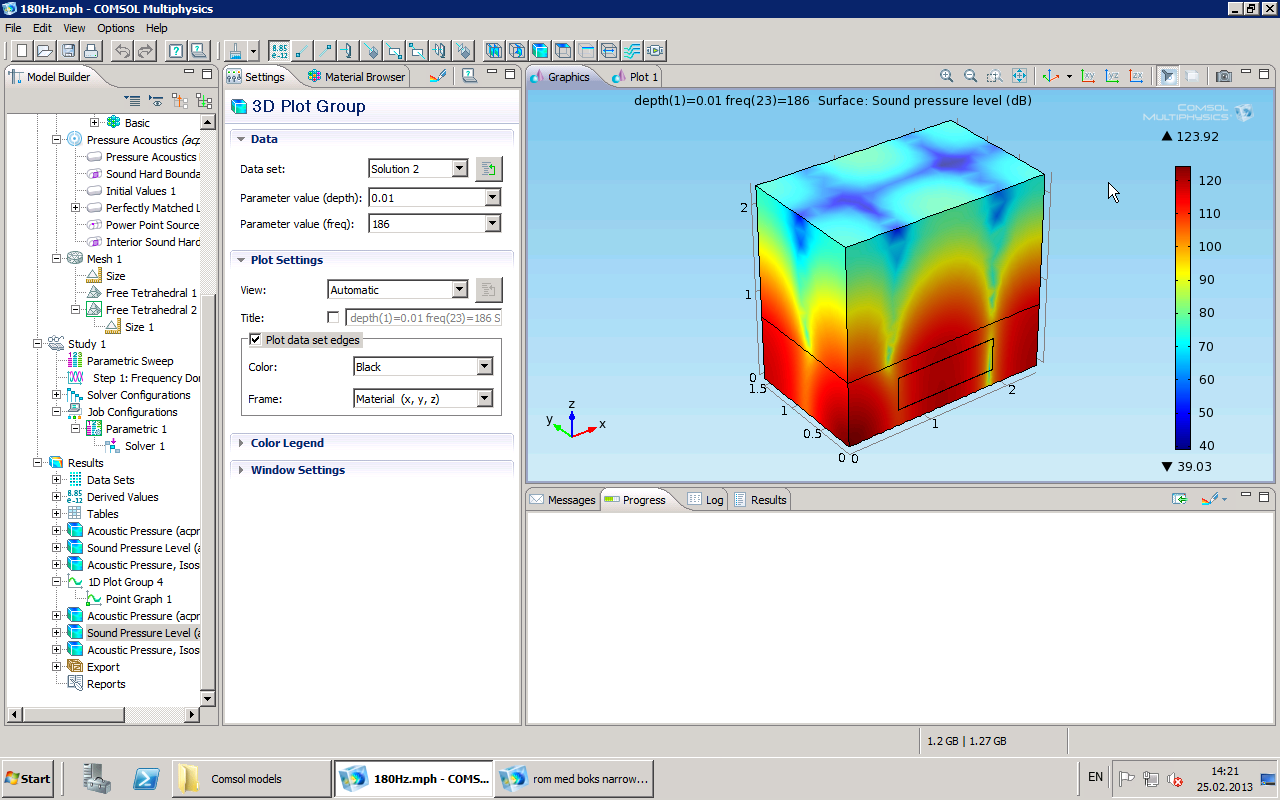Switch to the XY view
This screenshot has width=1280, height=800.
(x=1088, y=76)
